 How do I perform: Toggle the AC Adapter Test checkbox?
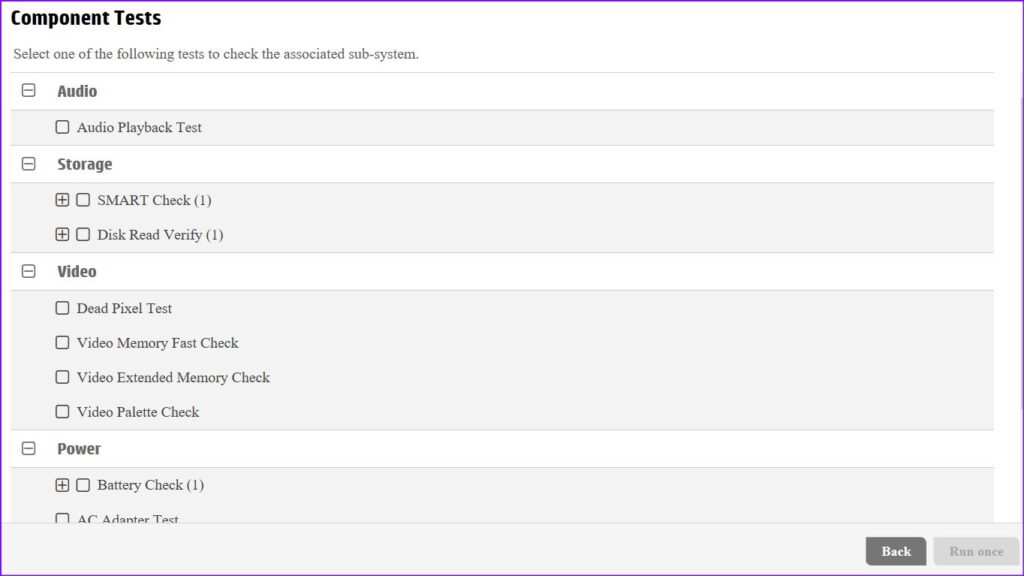[62, 519]
